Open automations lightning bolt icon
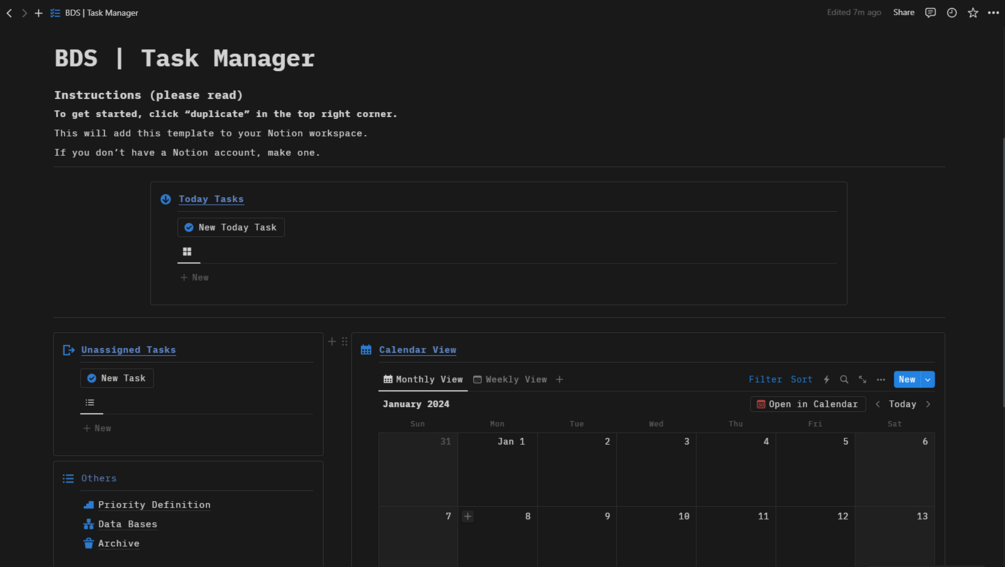The height and width of the screenshot is (567, 1005). [827, 379]
